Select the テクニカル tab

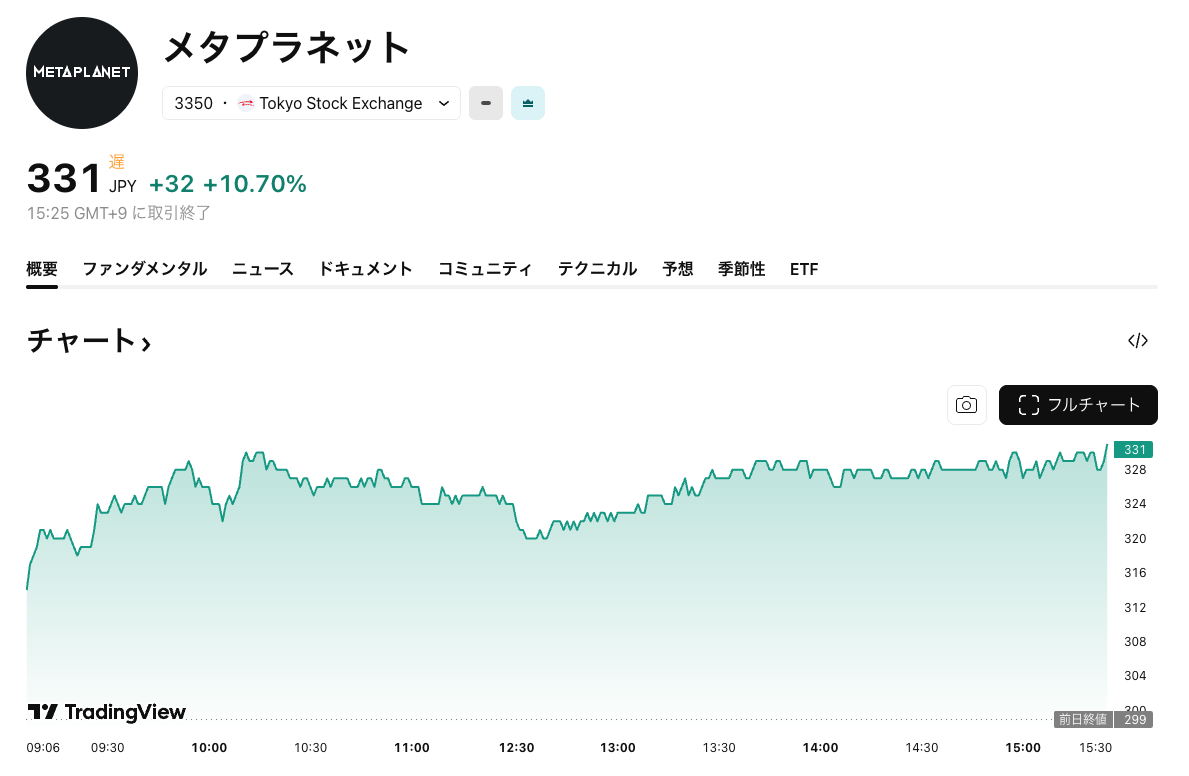point(597,269)
